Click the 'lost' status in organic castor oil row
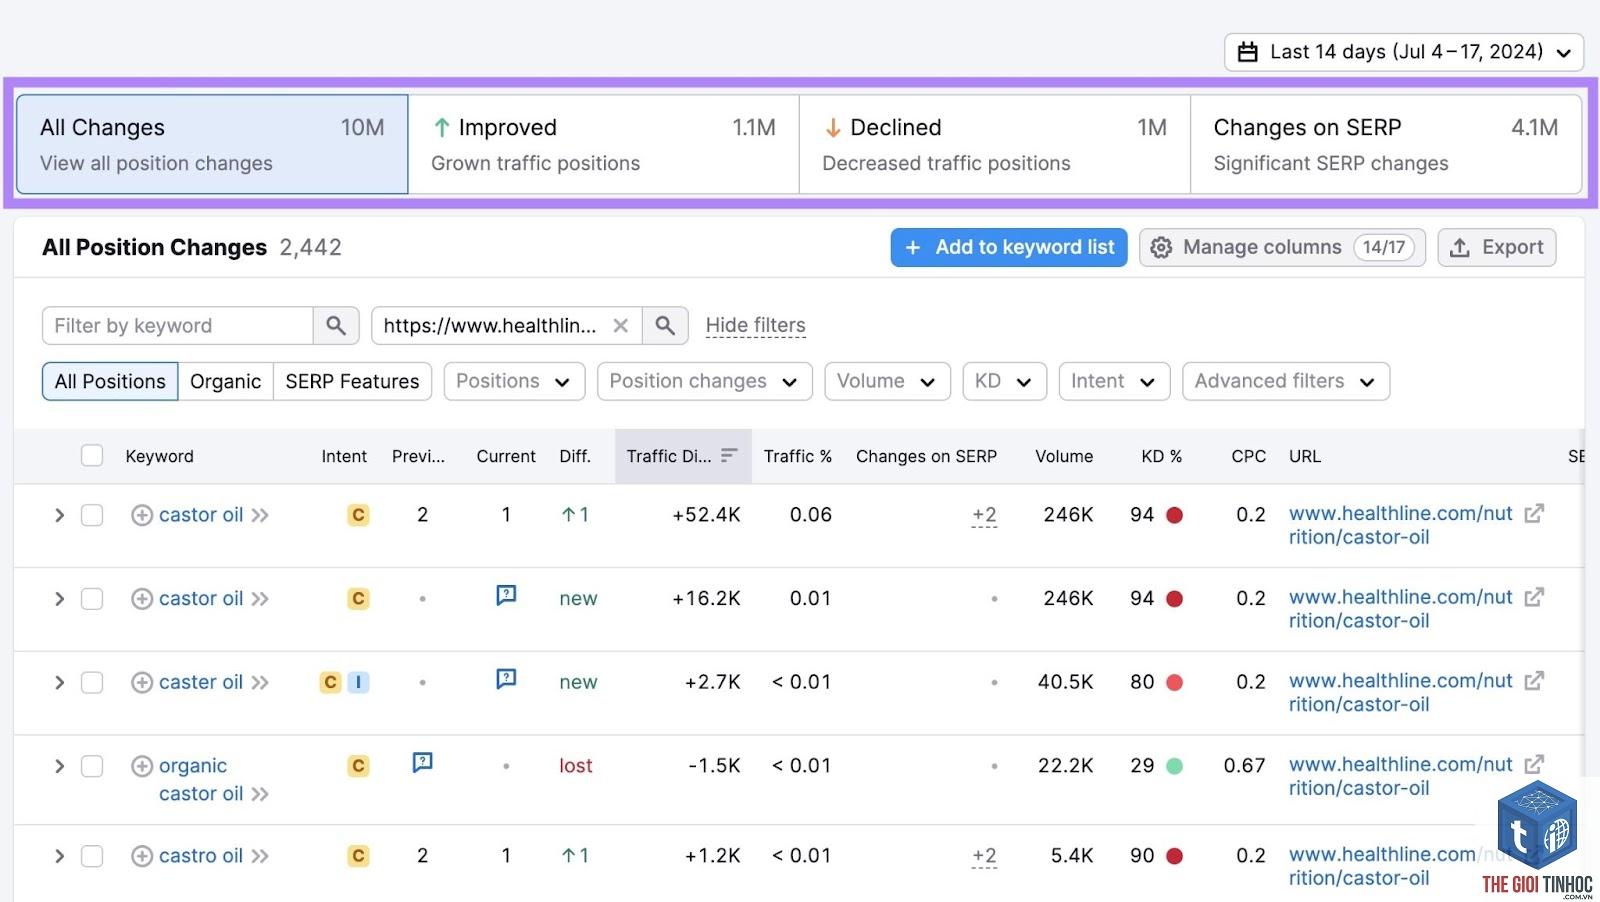 [x=576, y=766]
